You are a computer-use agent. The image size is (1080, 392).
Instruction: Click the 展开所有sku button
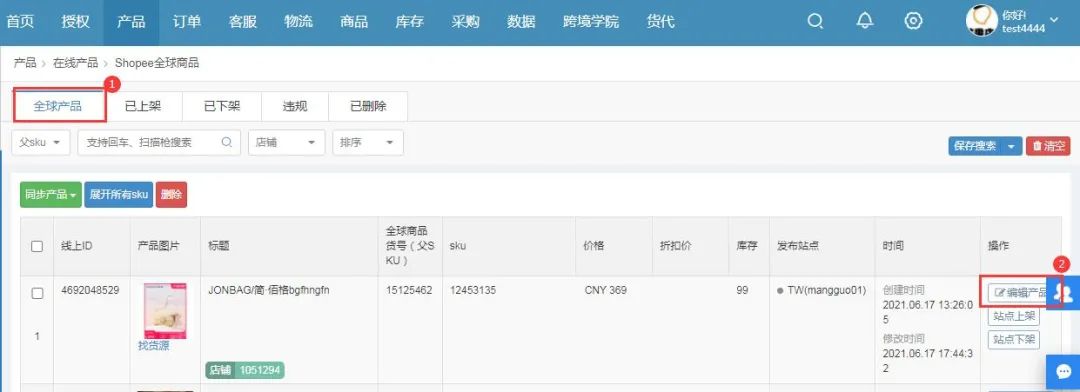[x=118, y=195]
